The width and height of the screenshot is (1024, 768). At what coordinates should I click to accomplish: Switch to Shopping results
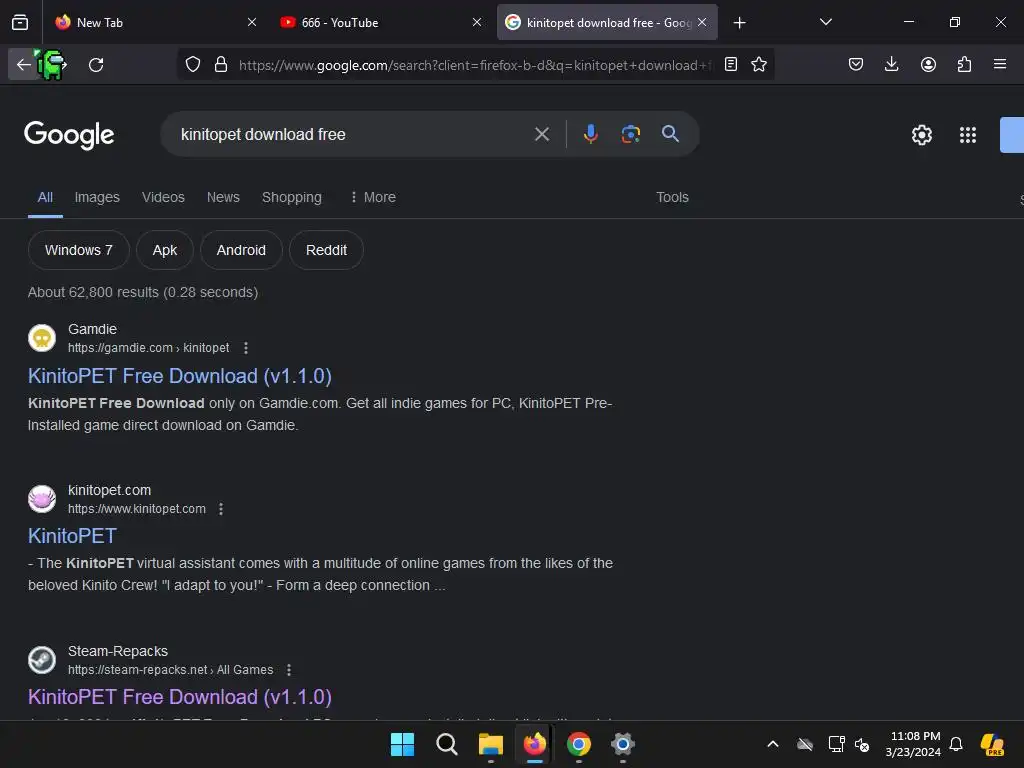pyautogui.click(x=291, y=197)
